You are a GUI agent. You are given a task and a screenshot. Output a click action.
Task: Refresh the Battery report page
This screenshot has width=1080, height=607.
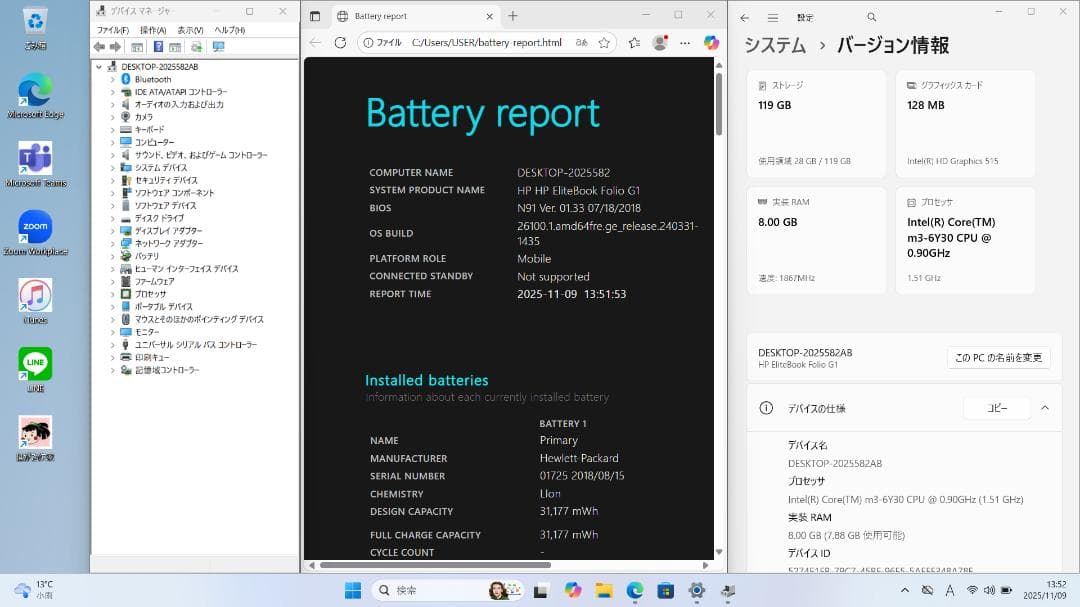[x=340, y=44]
